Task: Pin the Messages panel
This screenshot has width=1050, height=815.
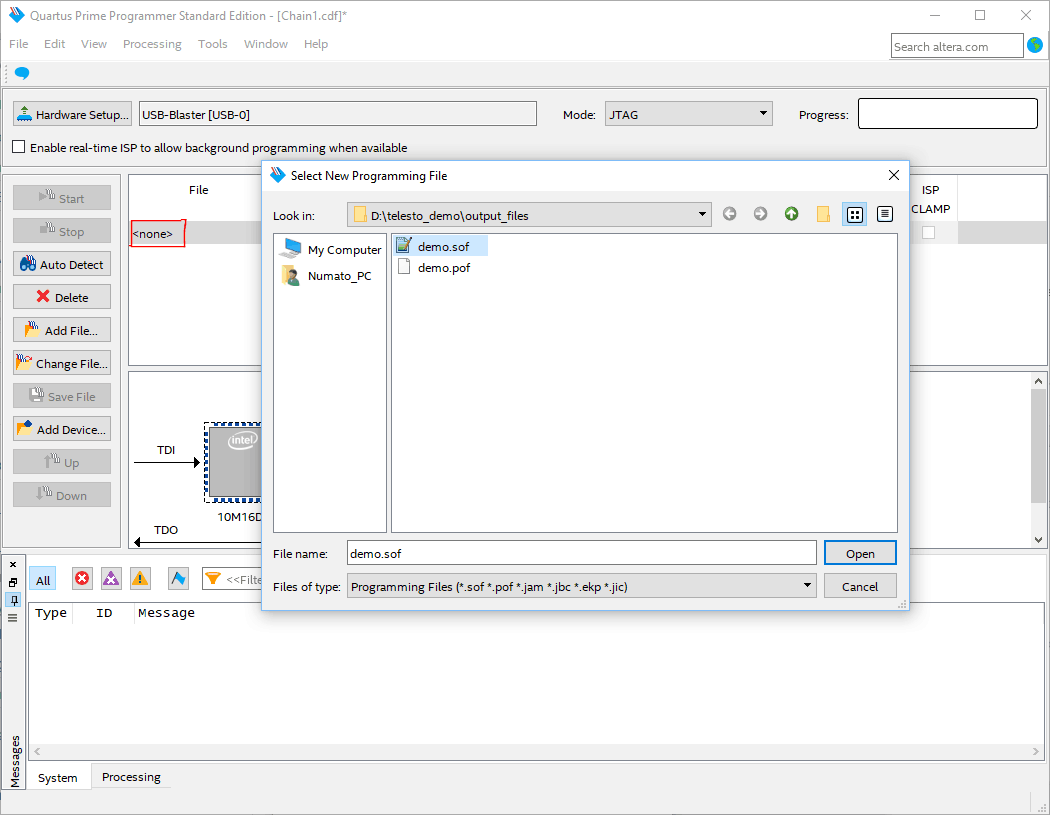Action: (13, 599)
